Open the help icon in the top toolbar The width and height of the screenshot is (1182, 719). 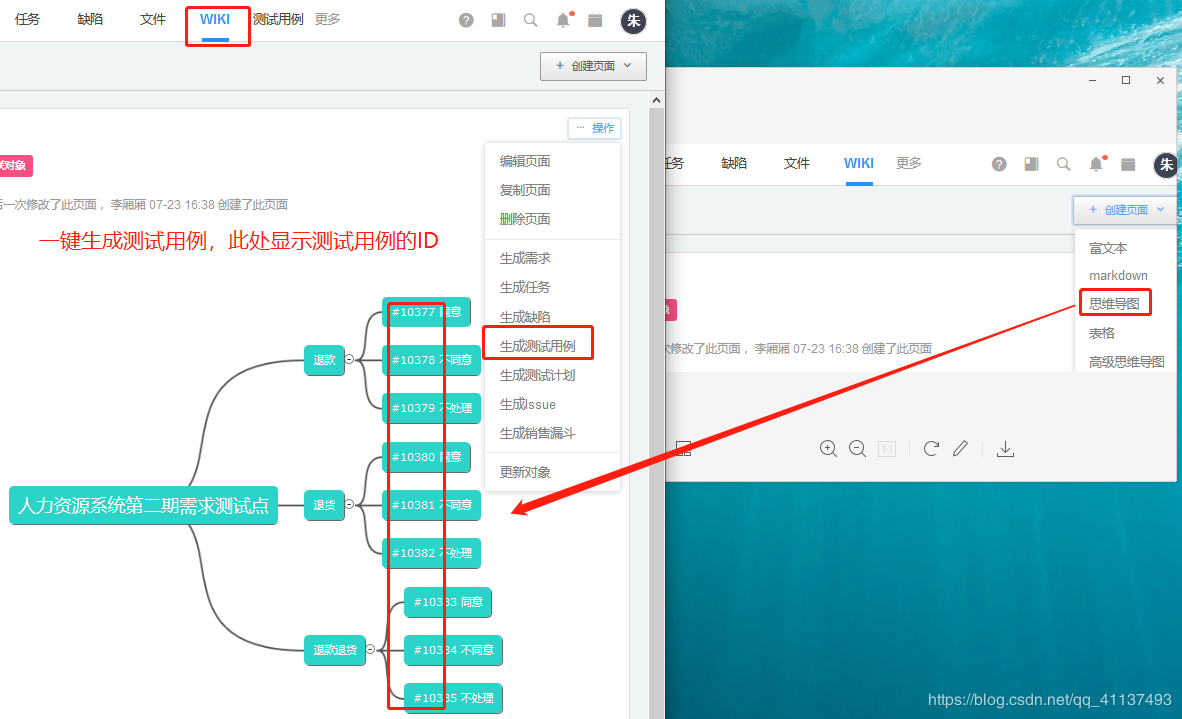coord(466,19)
